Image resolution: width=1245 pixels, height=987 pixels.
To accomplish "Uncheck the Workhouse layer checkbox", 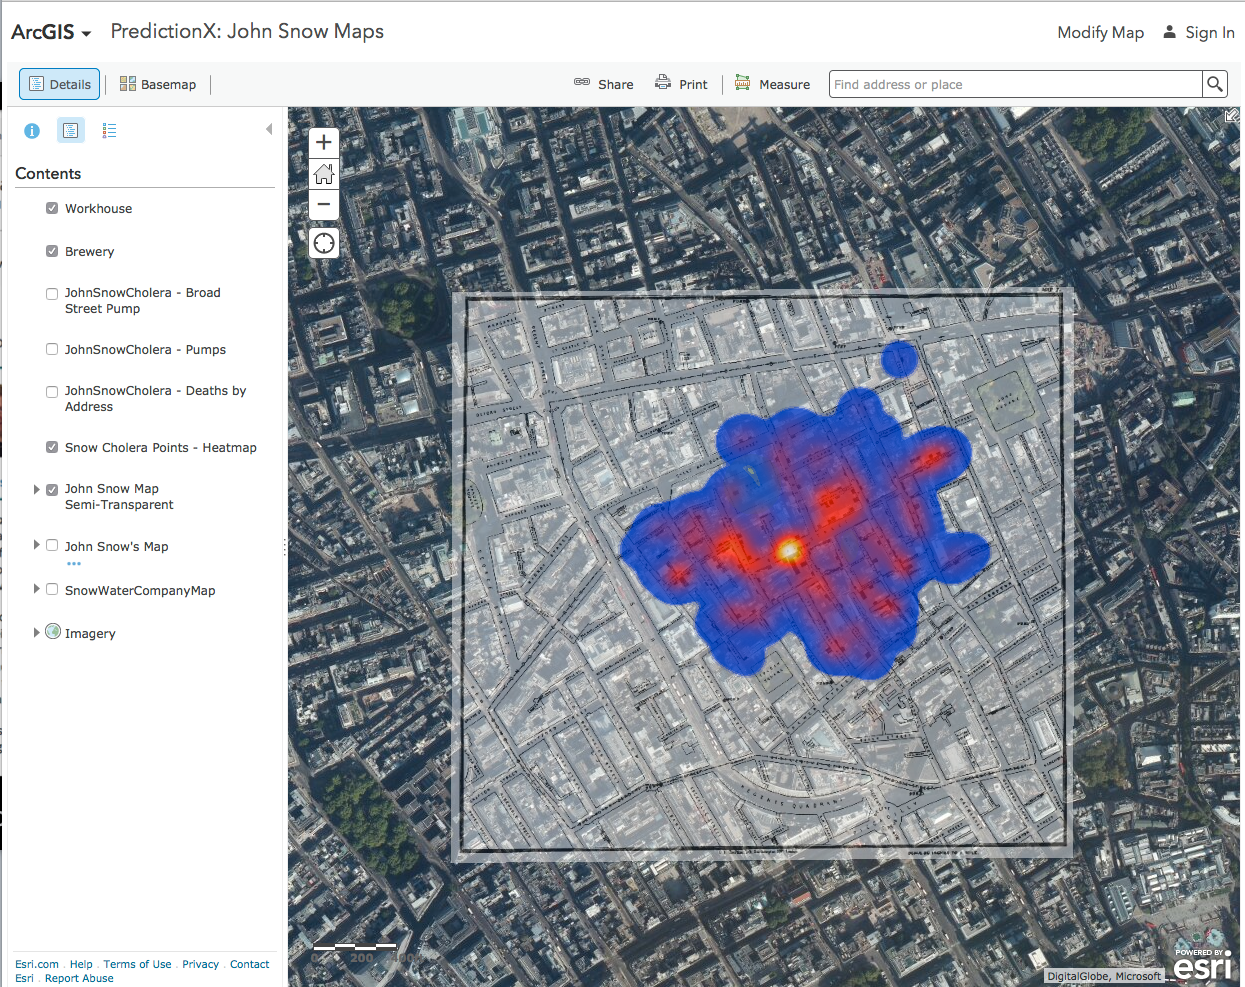I will (52, 208).
